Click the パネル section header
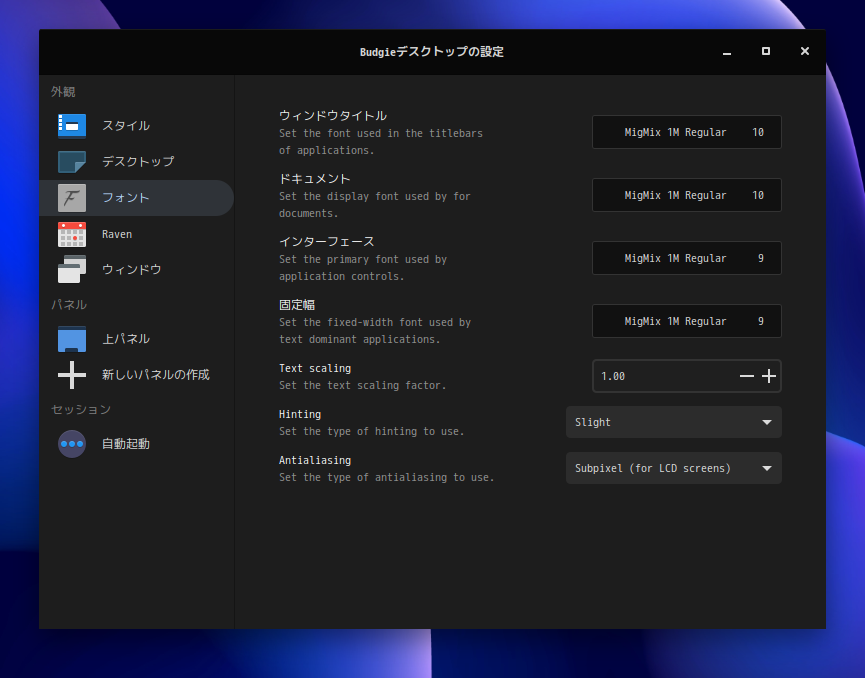Viewport: 865px width, 678px height. point(69,305)
